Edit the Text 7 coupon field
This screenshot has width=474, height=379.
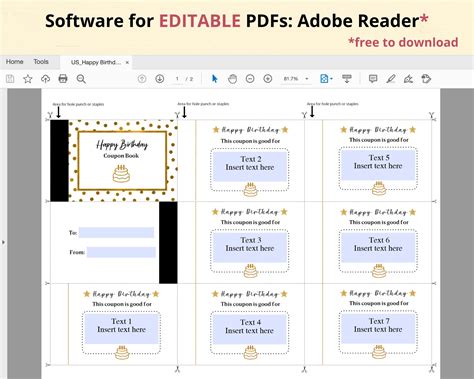(x=378, y=329)
